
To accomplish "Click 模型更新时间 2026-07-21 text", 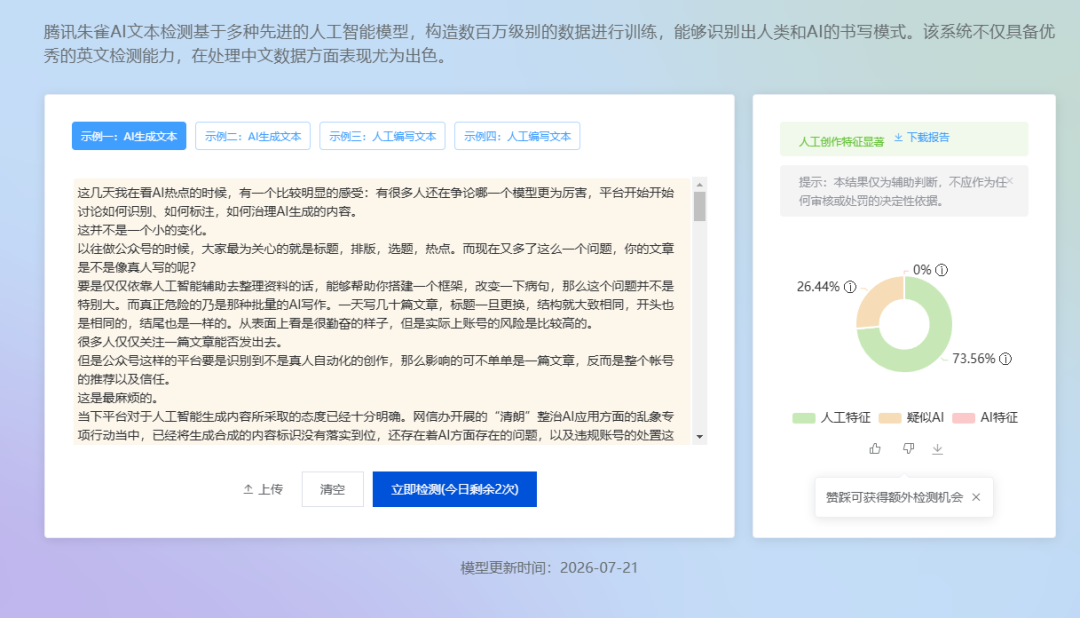I will (x=549, y=568).
